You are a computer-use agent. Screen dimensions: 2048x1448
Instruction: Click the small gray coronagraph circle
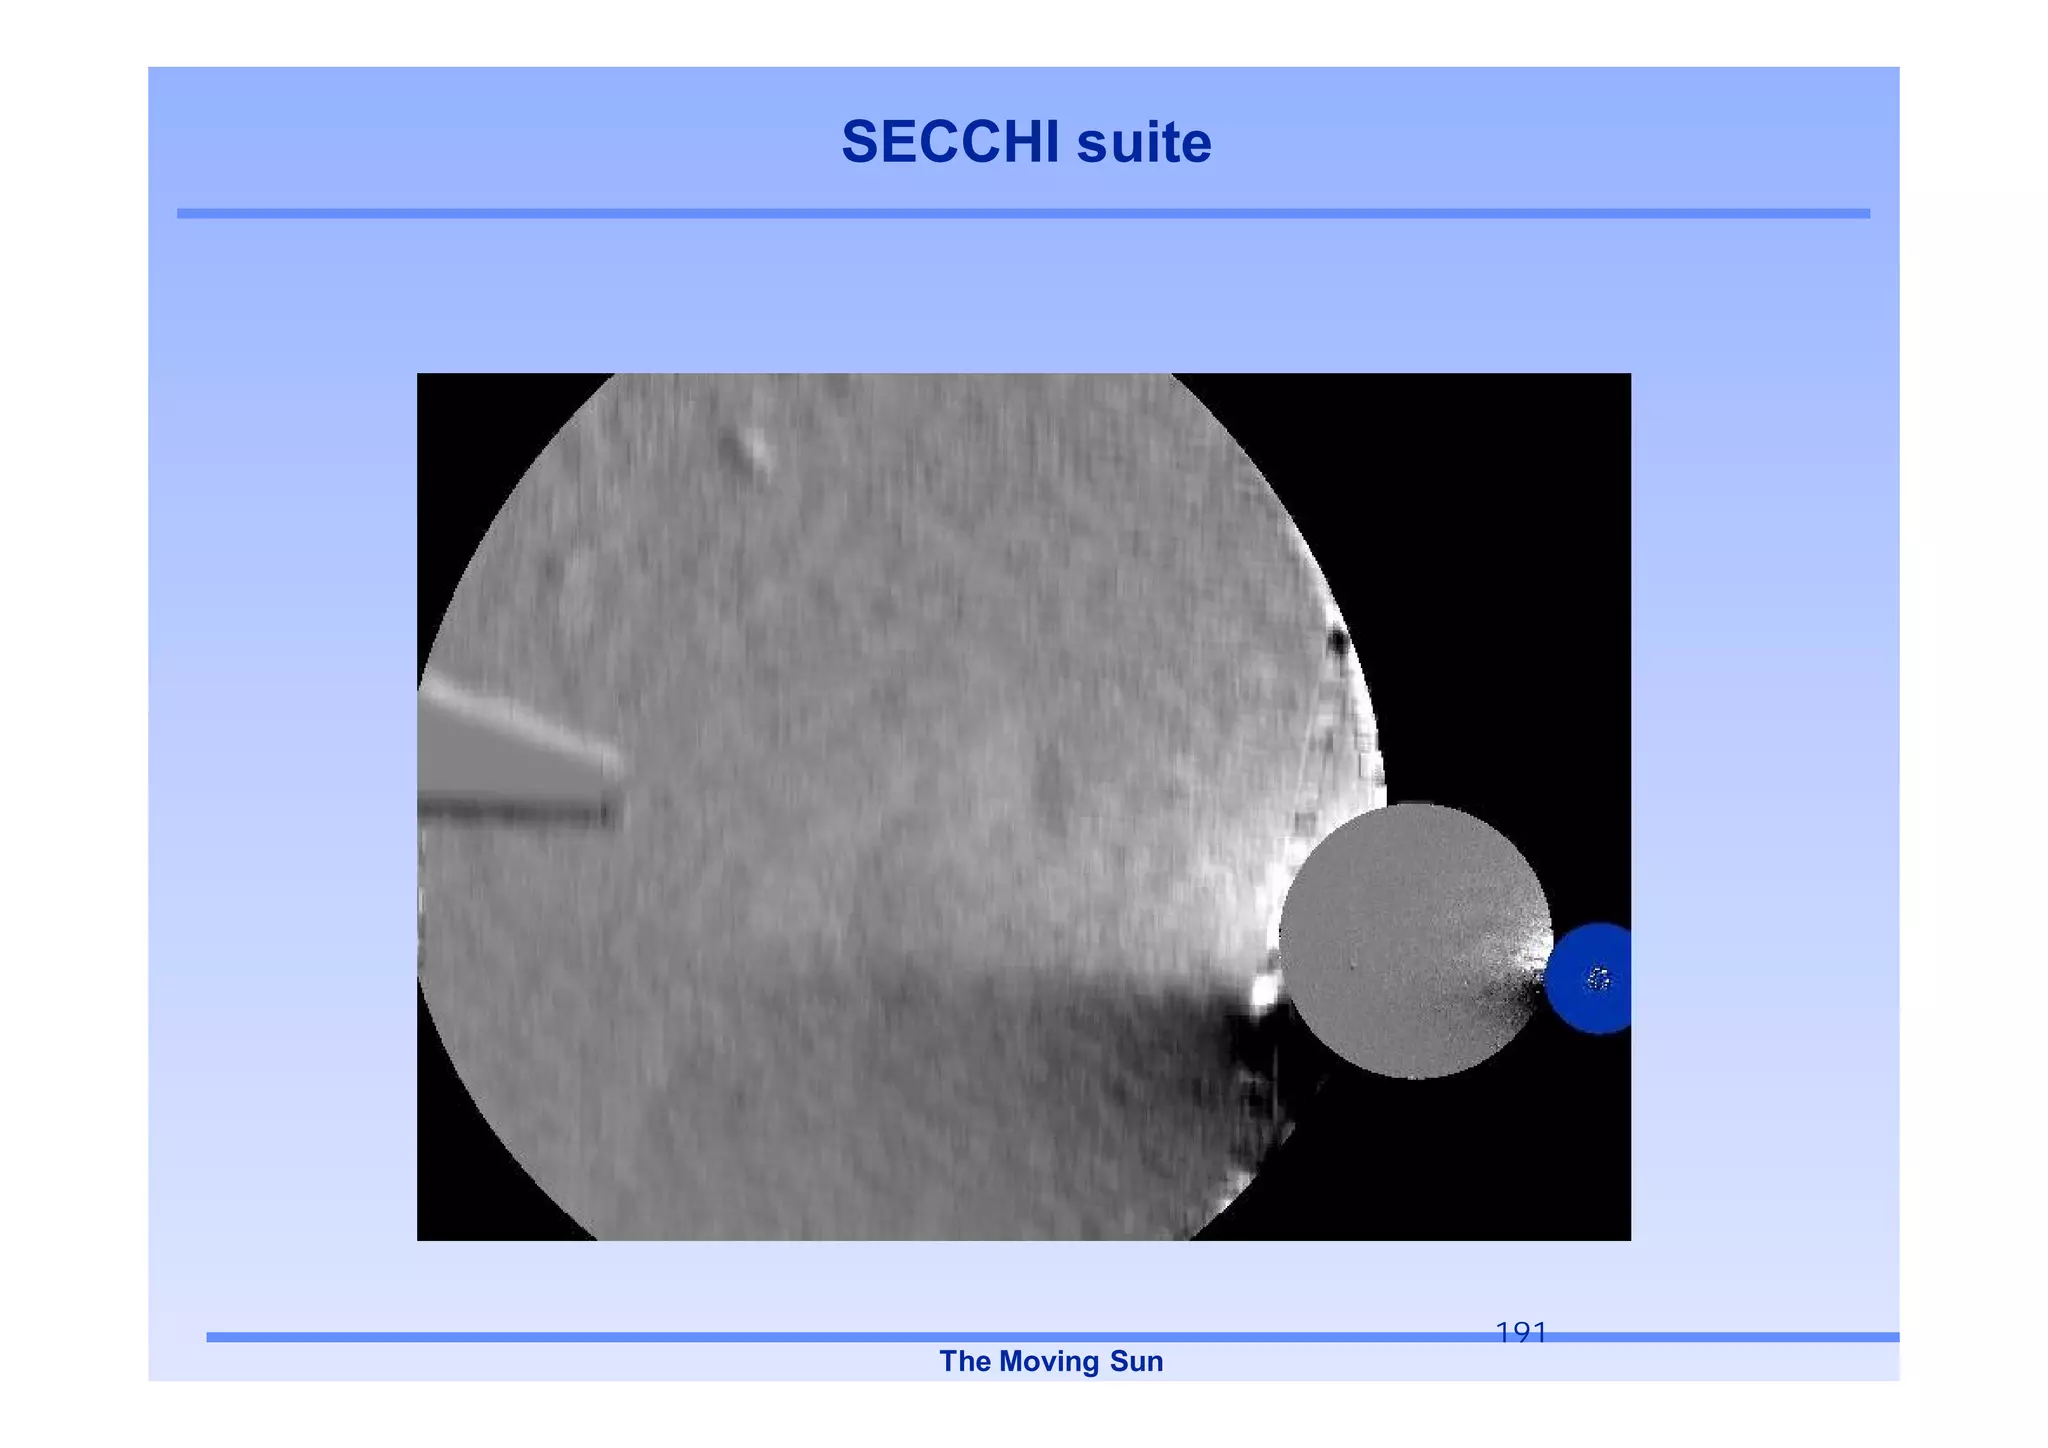[x=1416, y=940]
